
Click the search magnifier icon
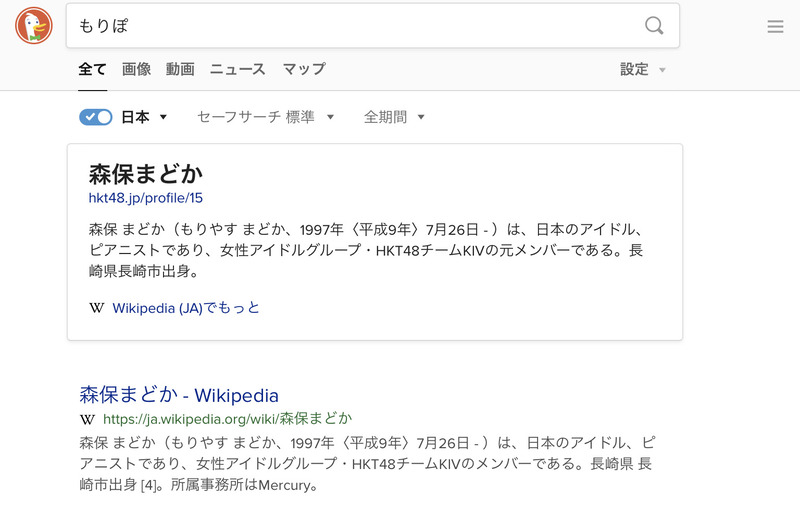pos(654,26)
